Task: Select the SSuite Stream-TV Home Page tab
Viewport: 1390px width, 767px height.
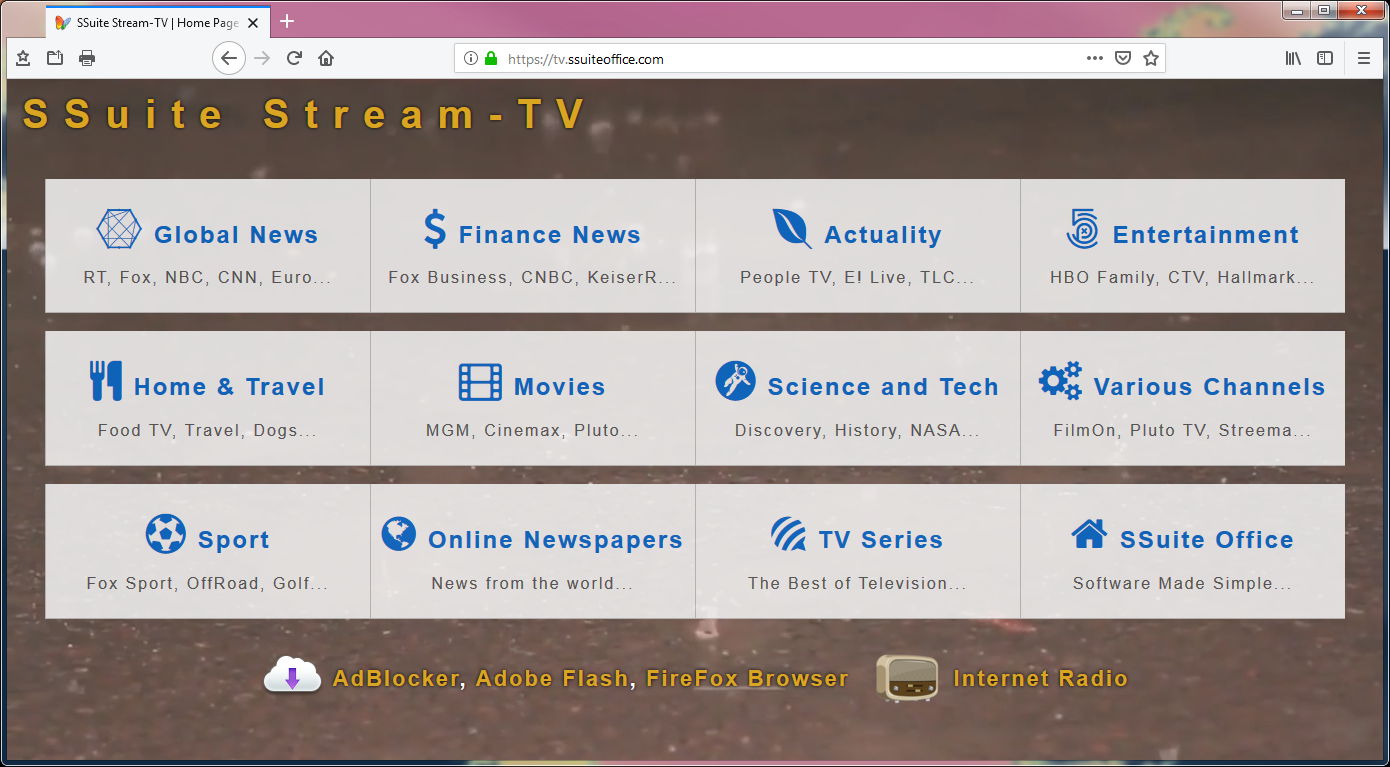Action: point(158,22)
